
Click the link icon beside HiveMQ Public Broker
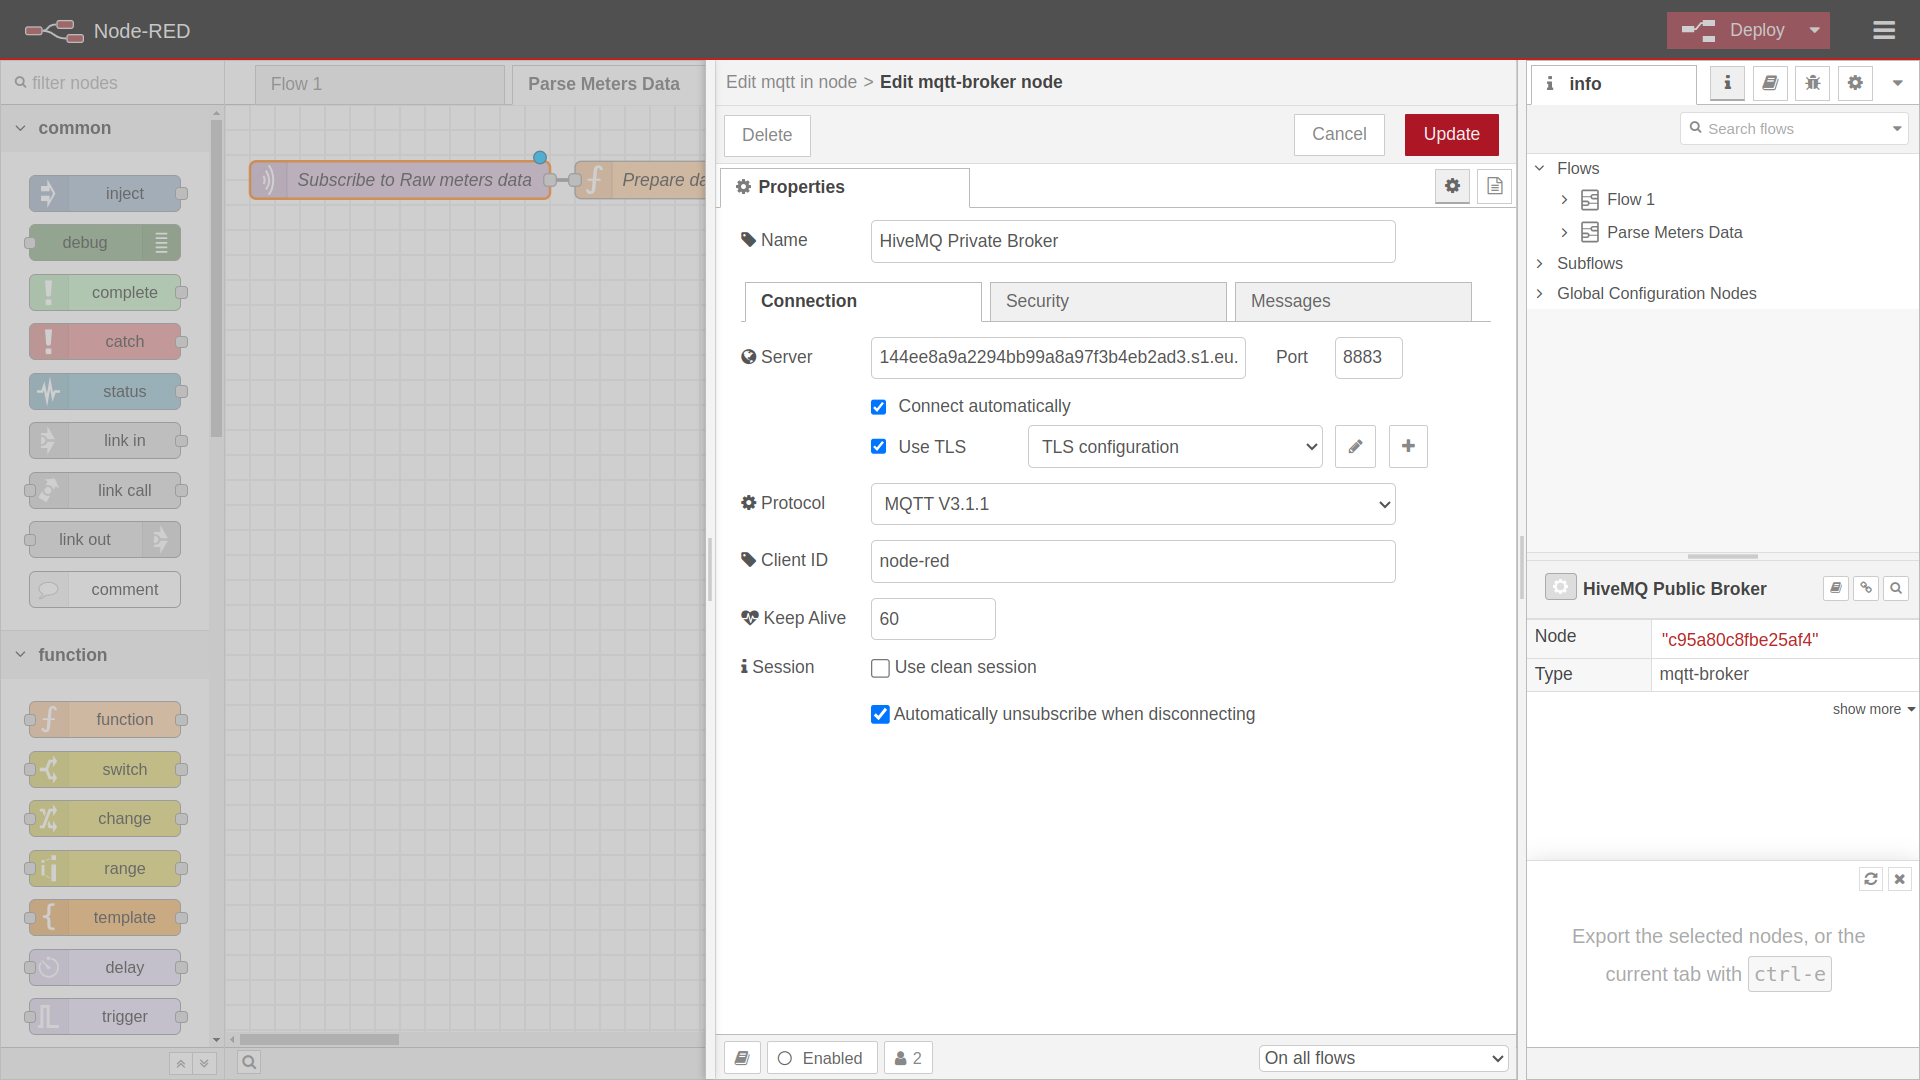[1866, 588]
